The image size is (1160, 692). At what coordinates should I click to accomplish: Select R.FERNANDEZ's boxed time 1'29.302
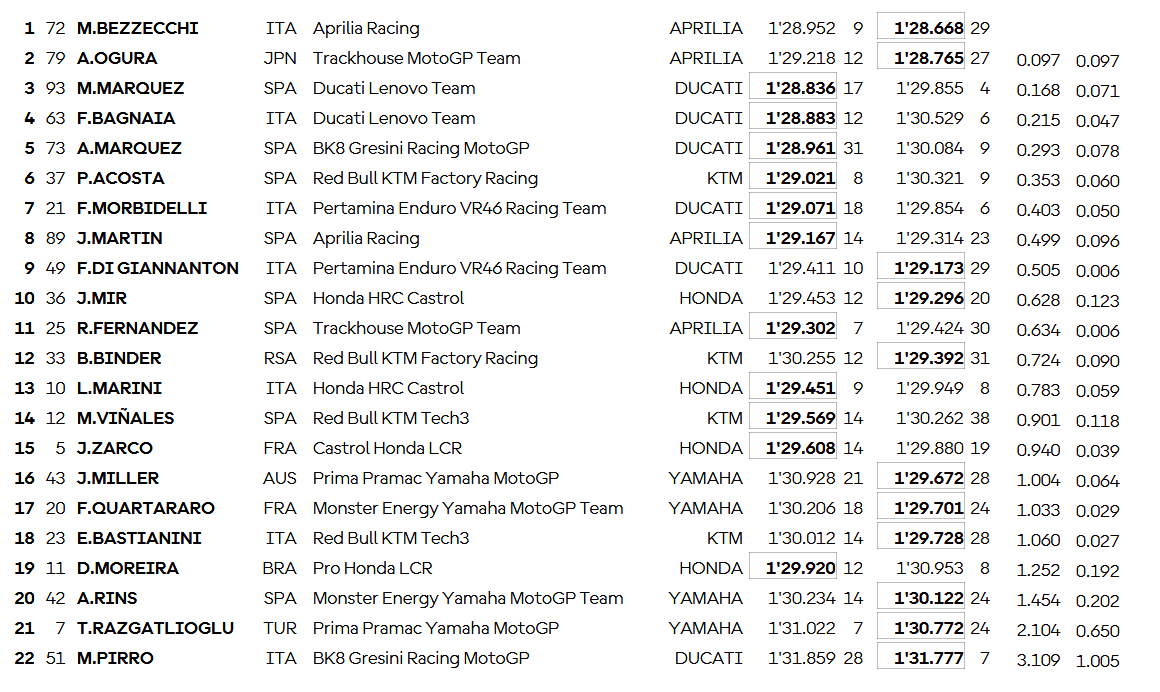(800, 328)
